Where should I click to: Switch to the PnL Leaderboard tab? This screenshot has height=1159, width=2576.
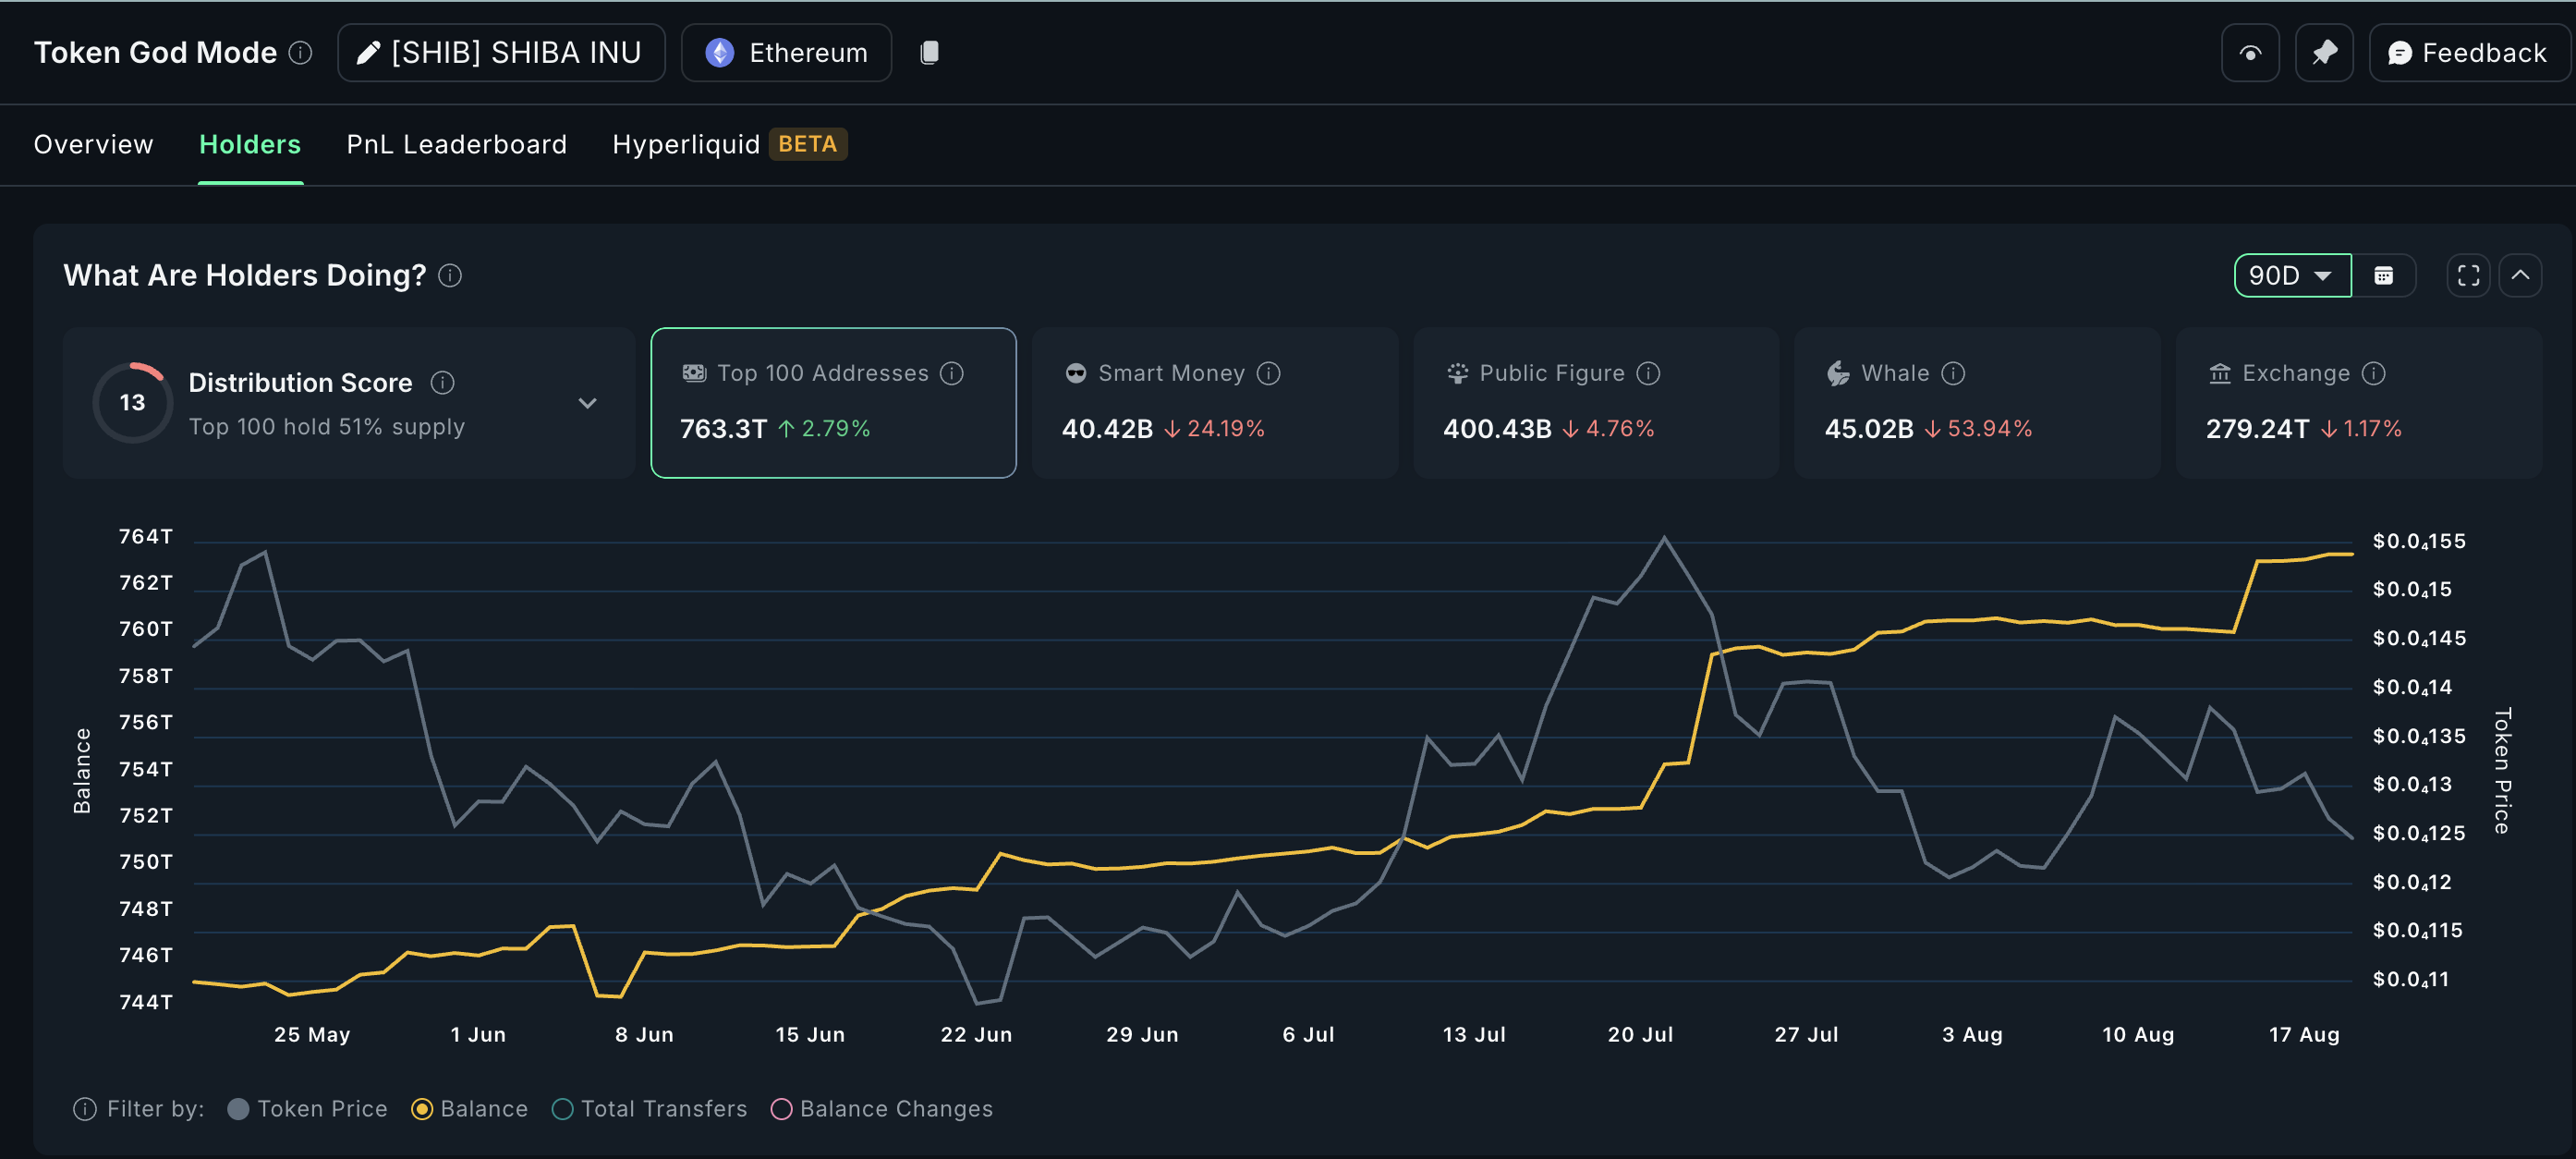coord(456,144)
